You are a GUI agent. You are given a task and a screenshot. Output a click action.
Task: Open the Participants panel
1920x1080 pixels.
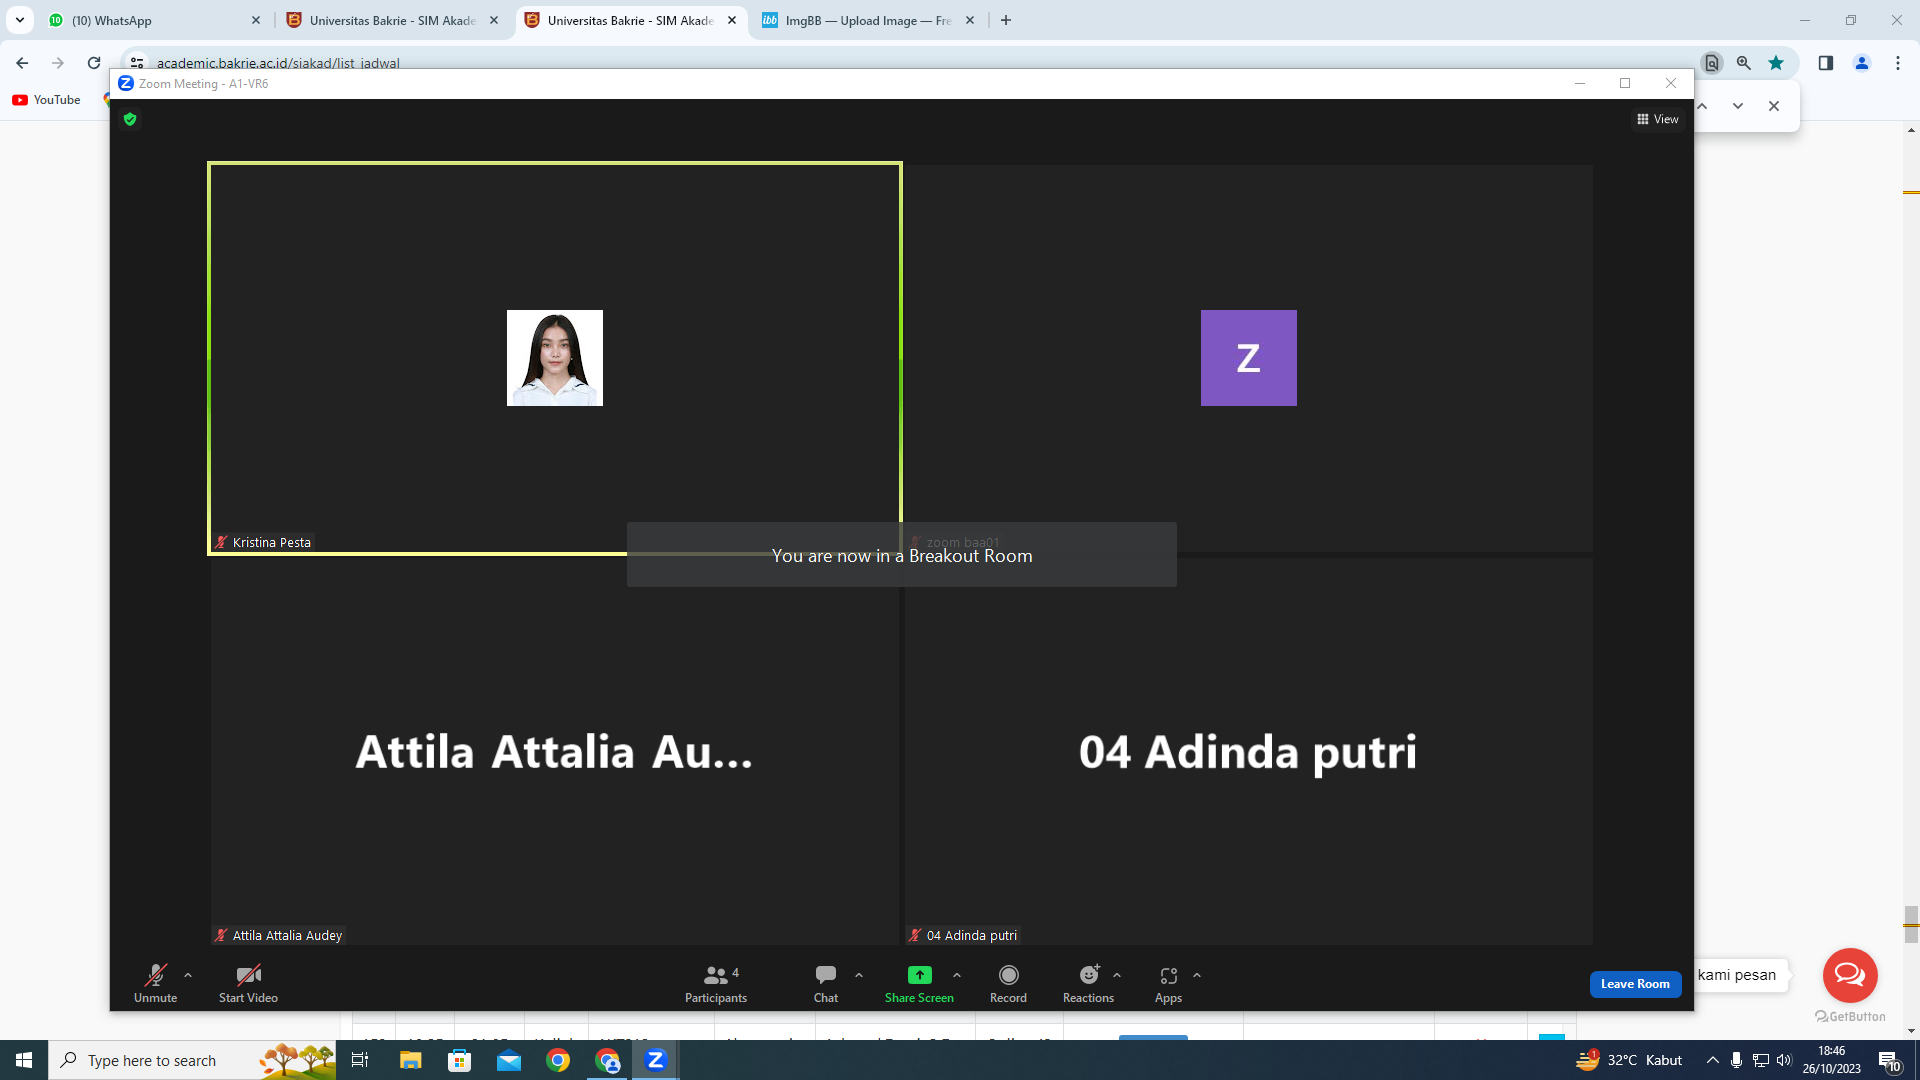[716, 983]
